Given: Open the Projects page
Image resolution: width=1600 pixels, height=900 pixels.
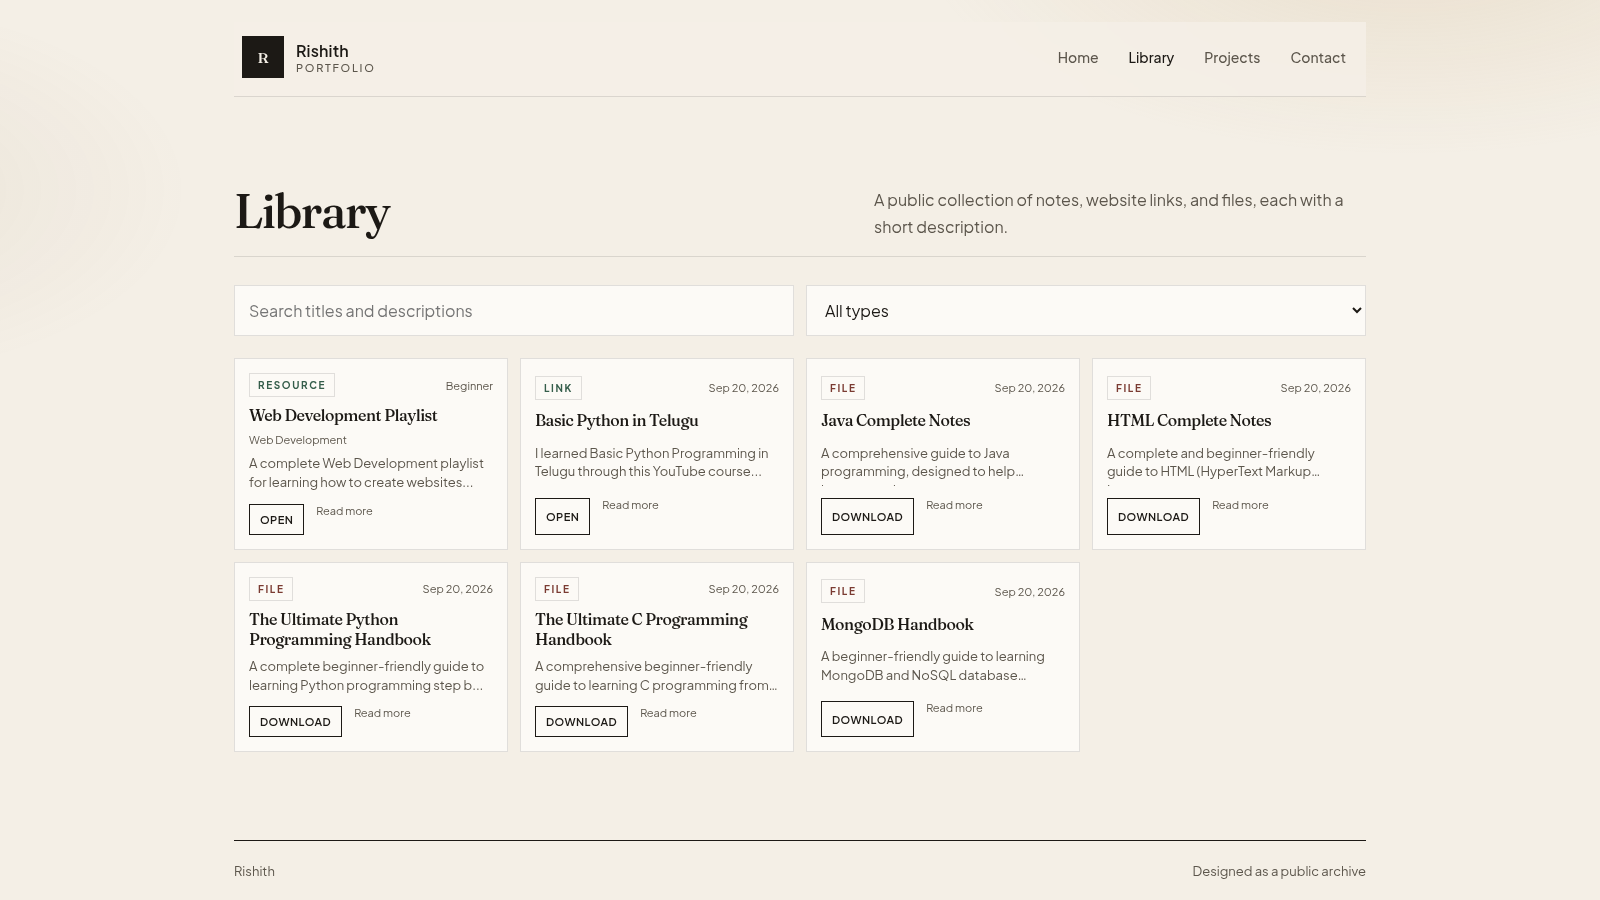Looking at the screenshot, I should coord(1232,58).
